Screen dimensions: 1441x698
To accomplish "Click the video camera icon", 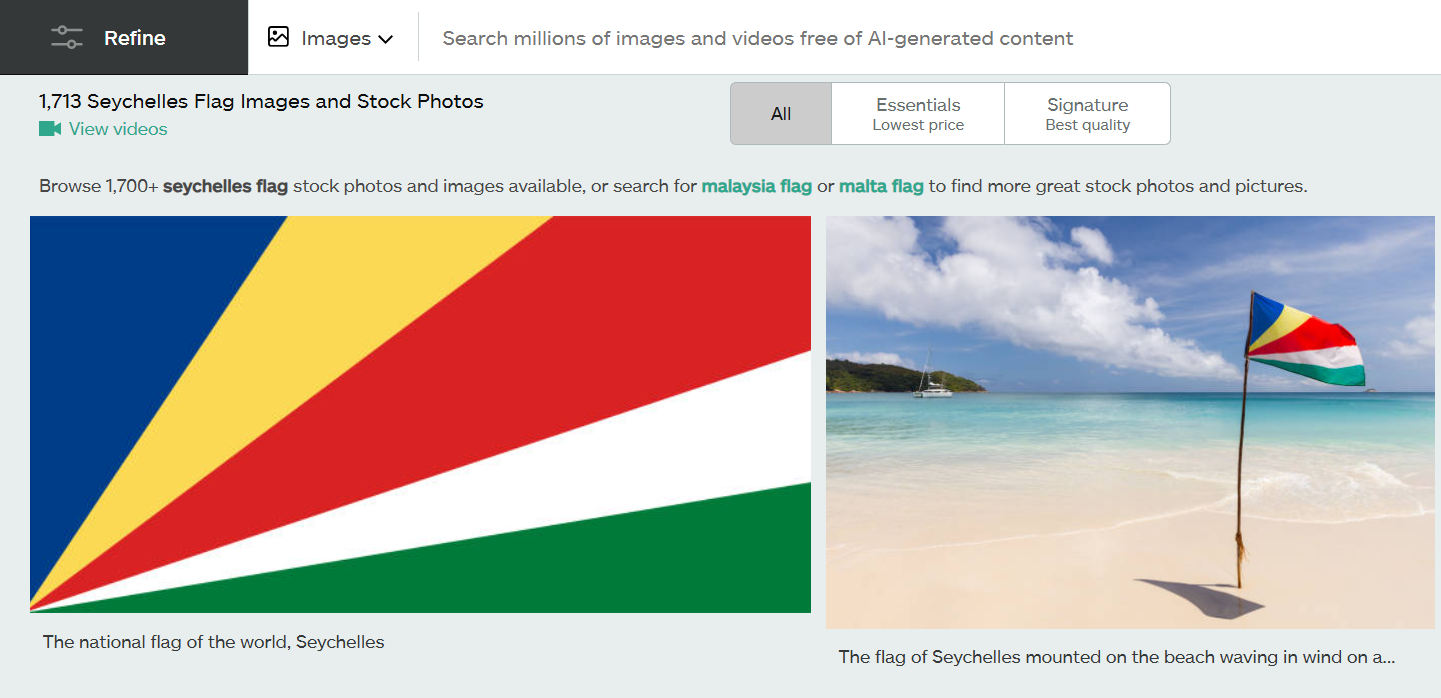I will [x=50, y=129].
